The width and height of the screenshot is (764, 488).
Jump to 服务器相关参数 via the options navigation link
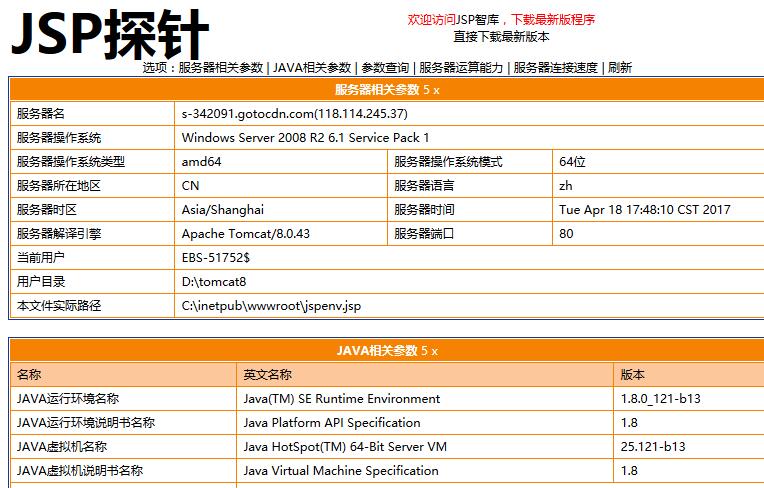click(x=220, y=68)
